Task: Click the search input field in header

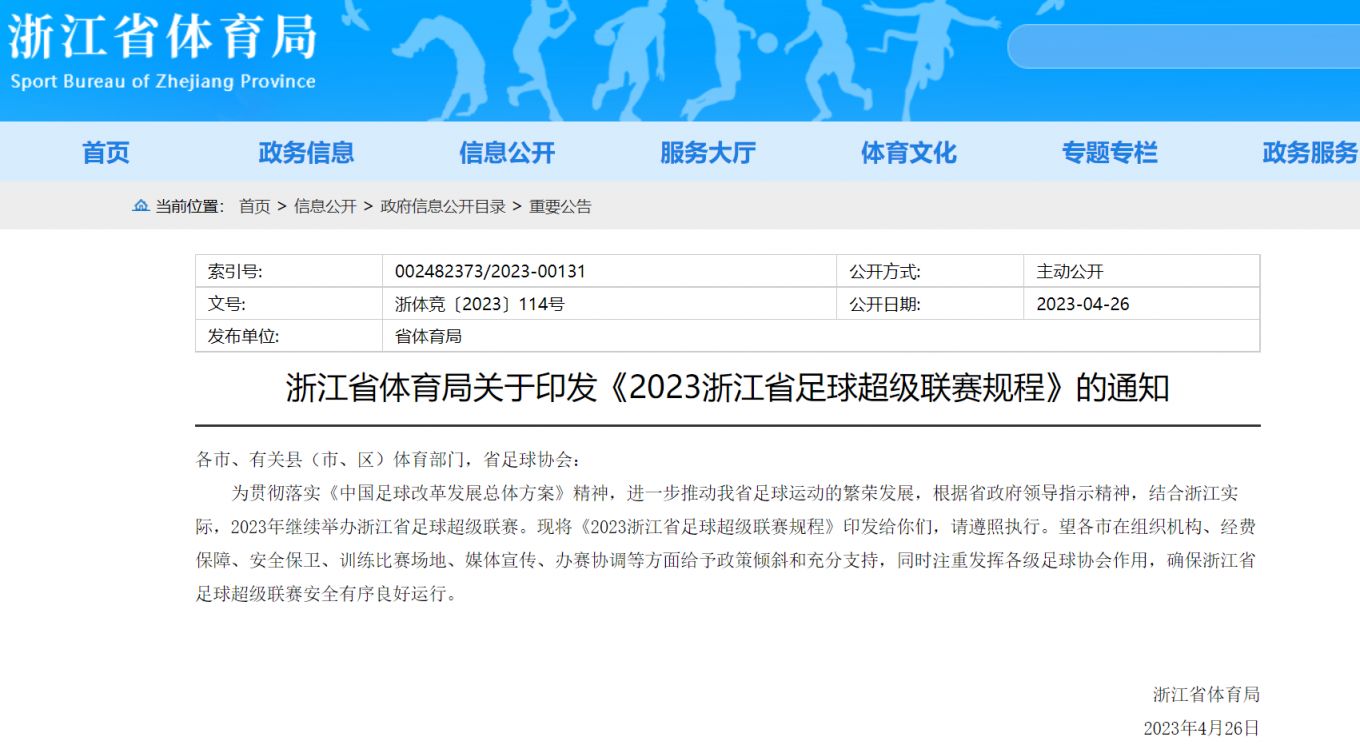Action: tap(1184, 46)
